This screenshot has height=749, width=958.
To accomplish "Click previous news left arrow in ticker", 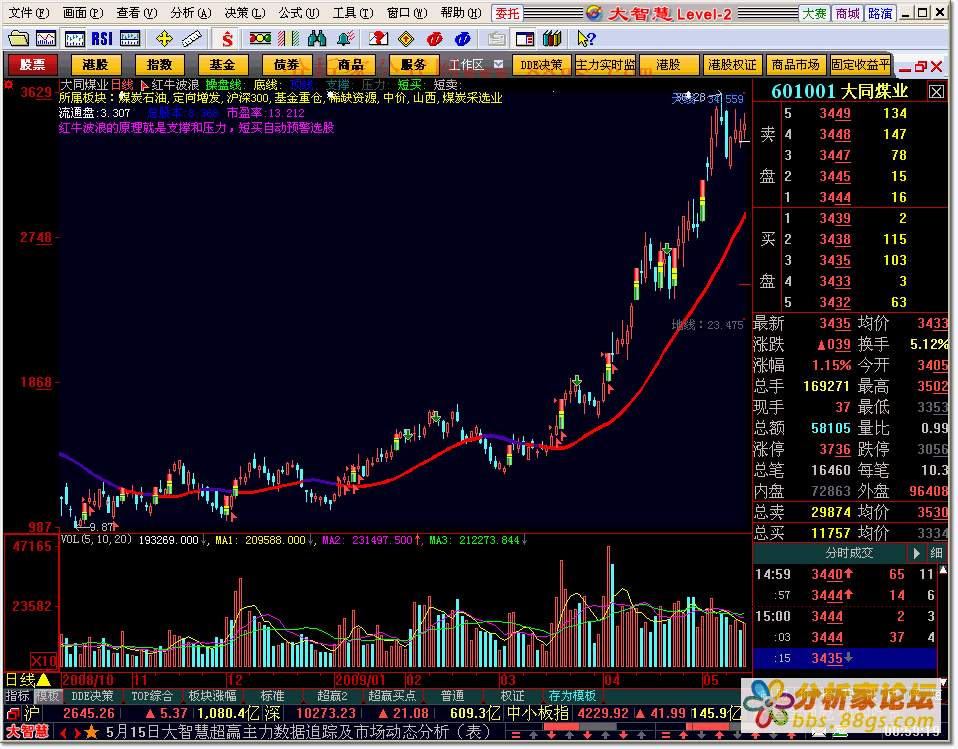I will tap(64, 732).
